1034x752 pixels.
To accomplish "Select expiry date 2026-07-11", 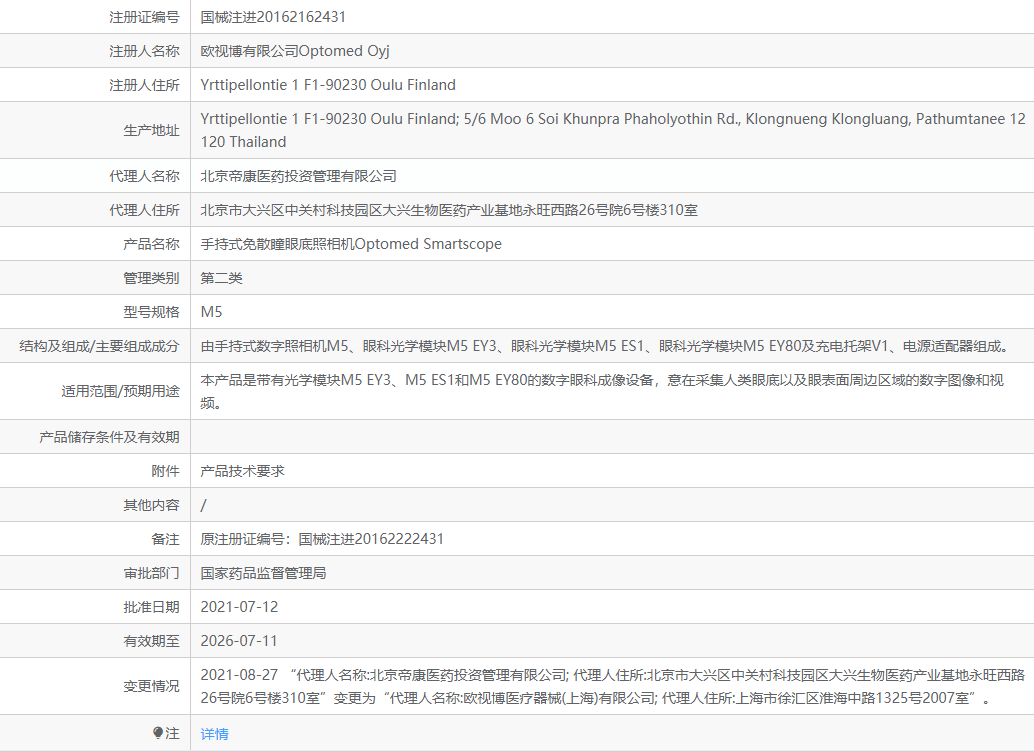I will (x=239, y=641).
